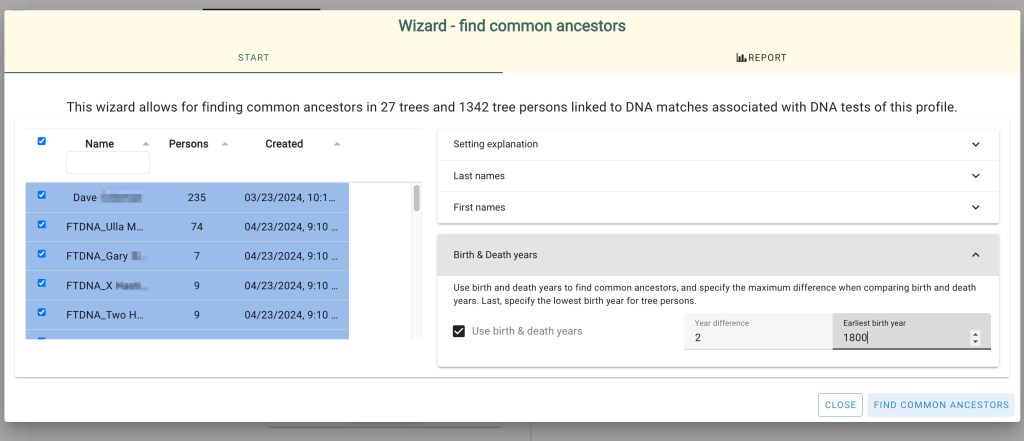Uncheck the FTDNA_Ulla tree checkbox
Screen dimensions: 1024x441
tap(42, 225)
